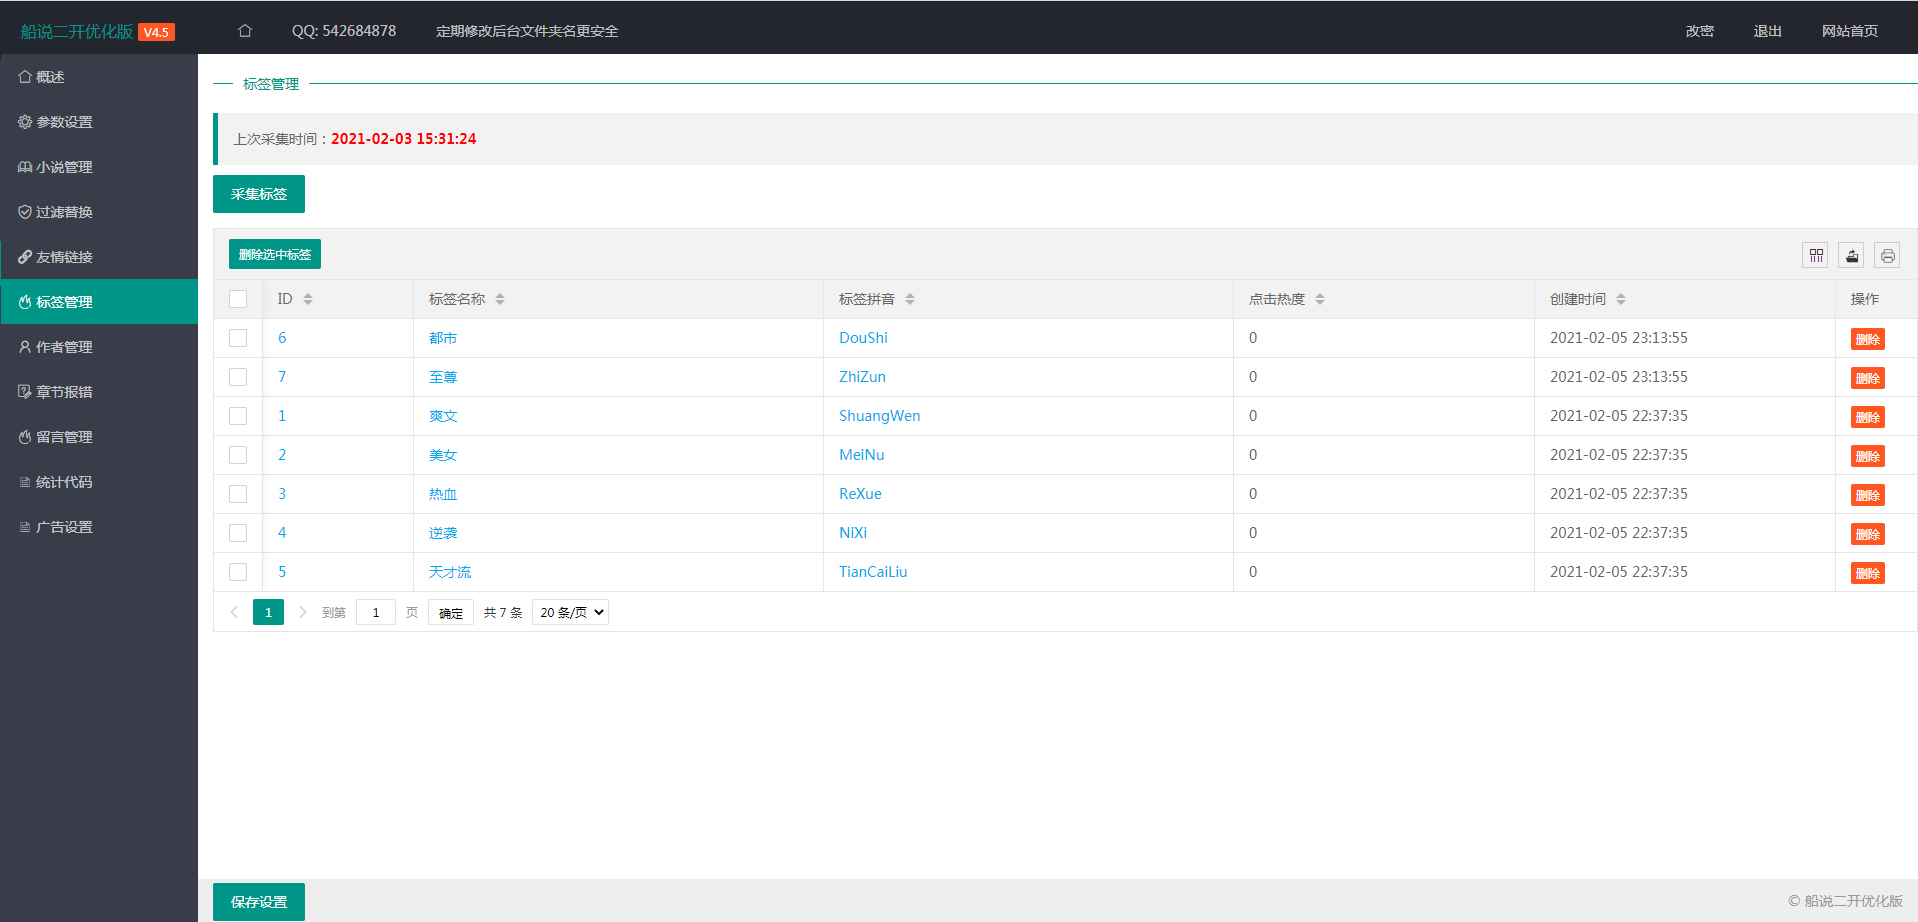Viewport: 1918px width, 922px height.
Task: Delete the 天才流 tag row
Action: click(1867, 573)
